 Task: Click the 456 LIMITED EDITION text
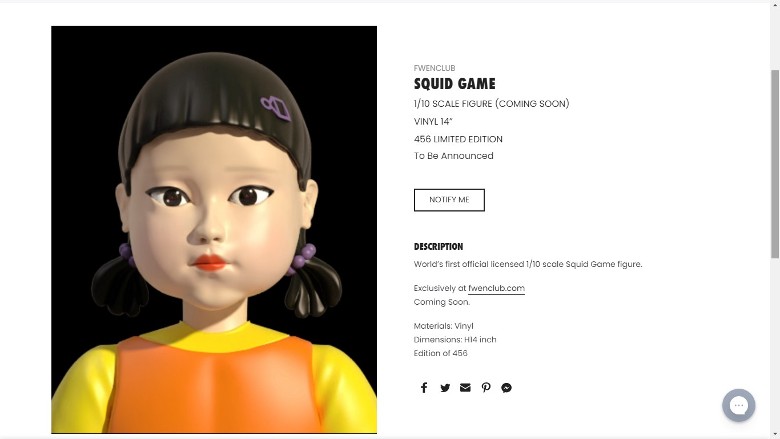coord(458,139)
